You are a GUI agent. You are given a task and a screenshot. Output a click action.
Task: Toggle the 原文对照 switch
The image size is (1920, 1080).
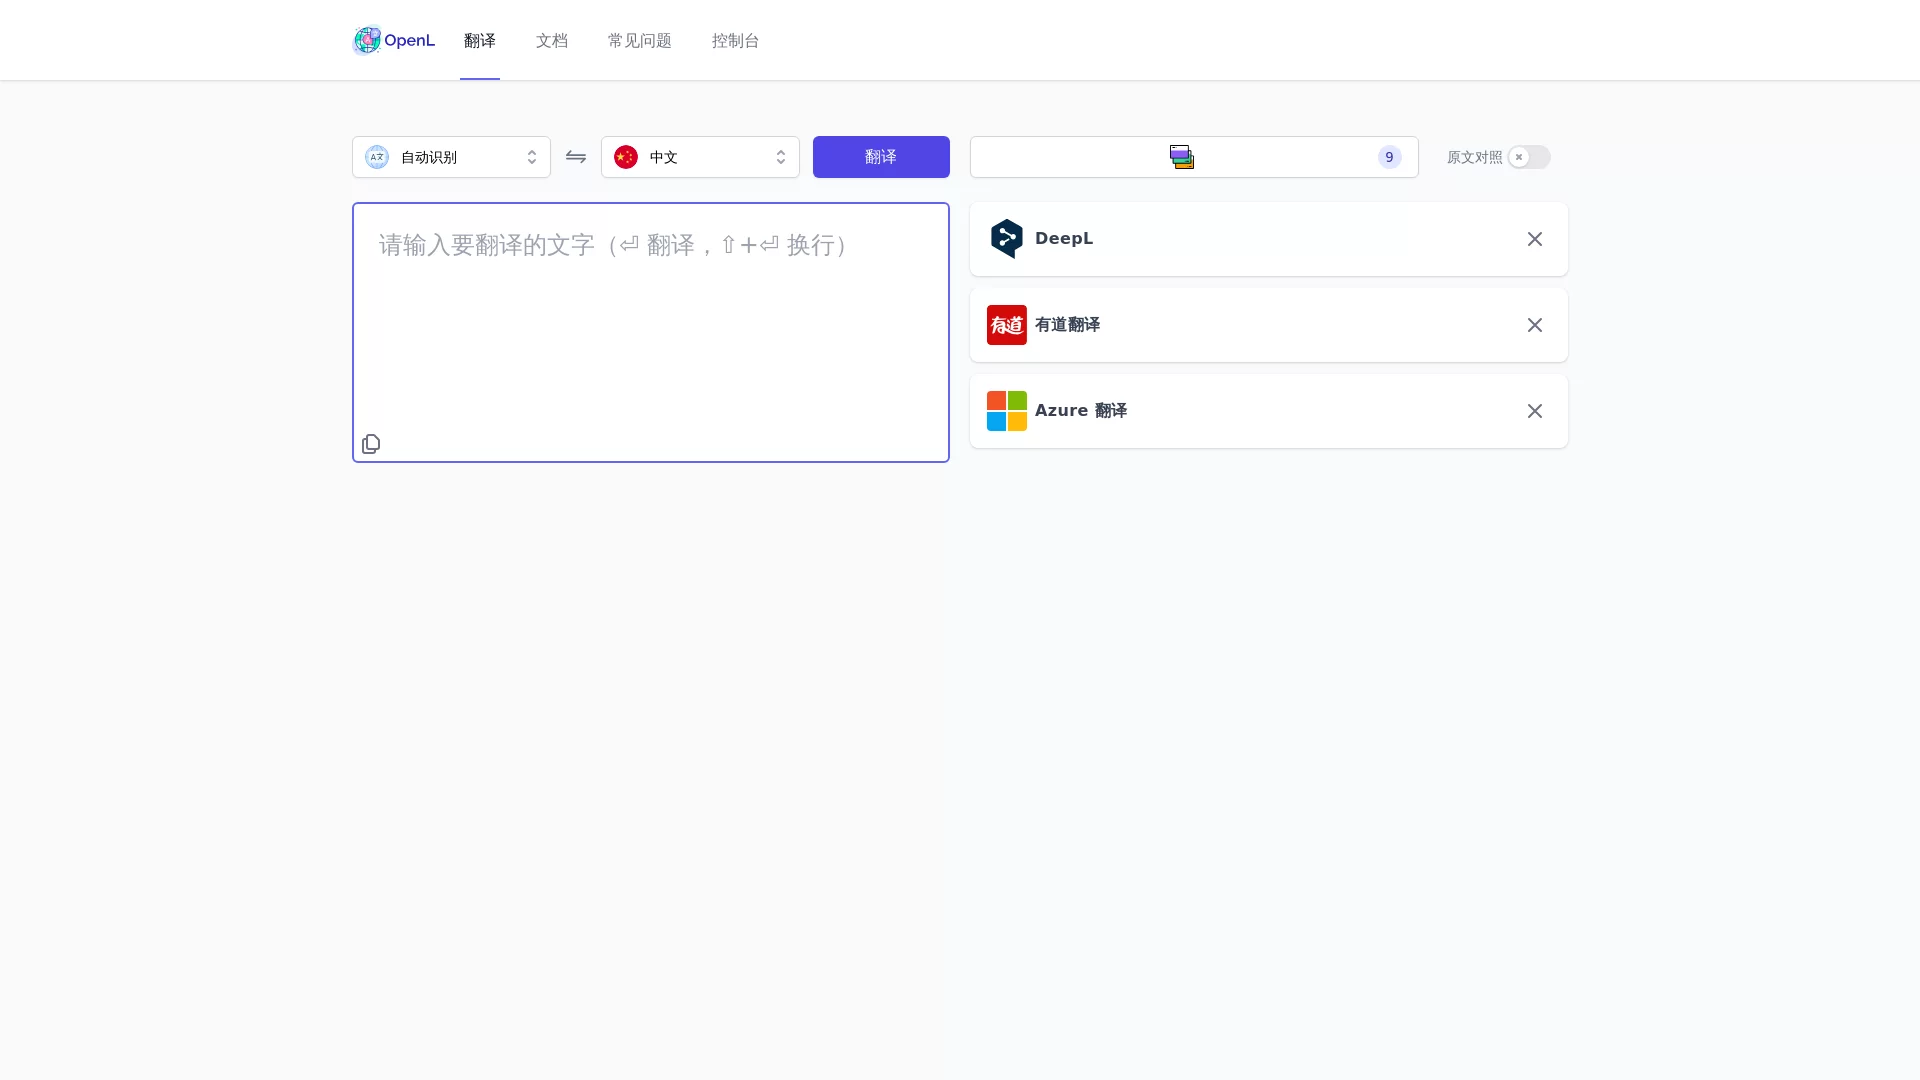click(1528, 157)
